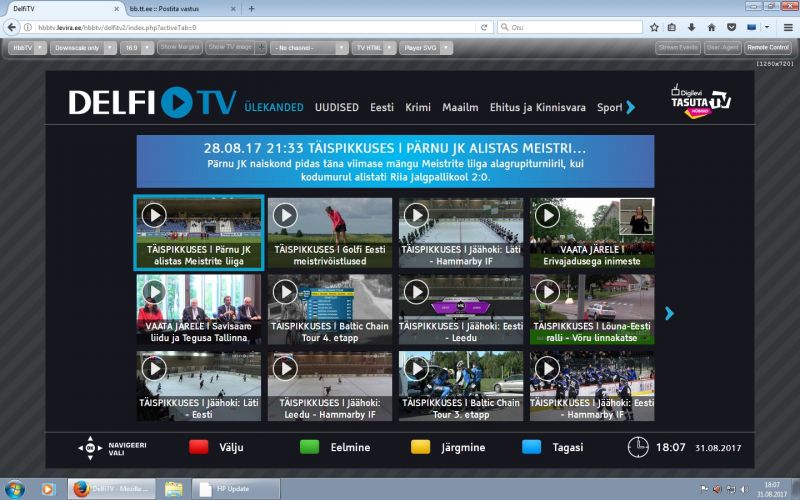800x500 pixels.
Task: Show next page of videos with right chevron
Action: (x=669, y=313)
